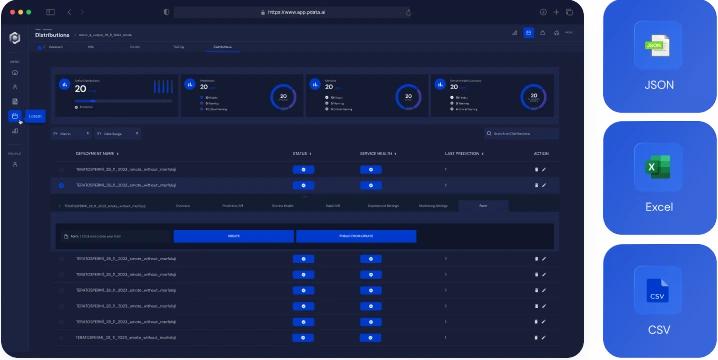The image size is (718, 360).
Task: Open the Deployment Settings sub-tab
Action: (x=383, y=206)
